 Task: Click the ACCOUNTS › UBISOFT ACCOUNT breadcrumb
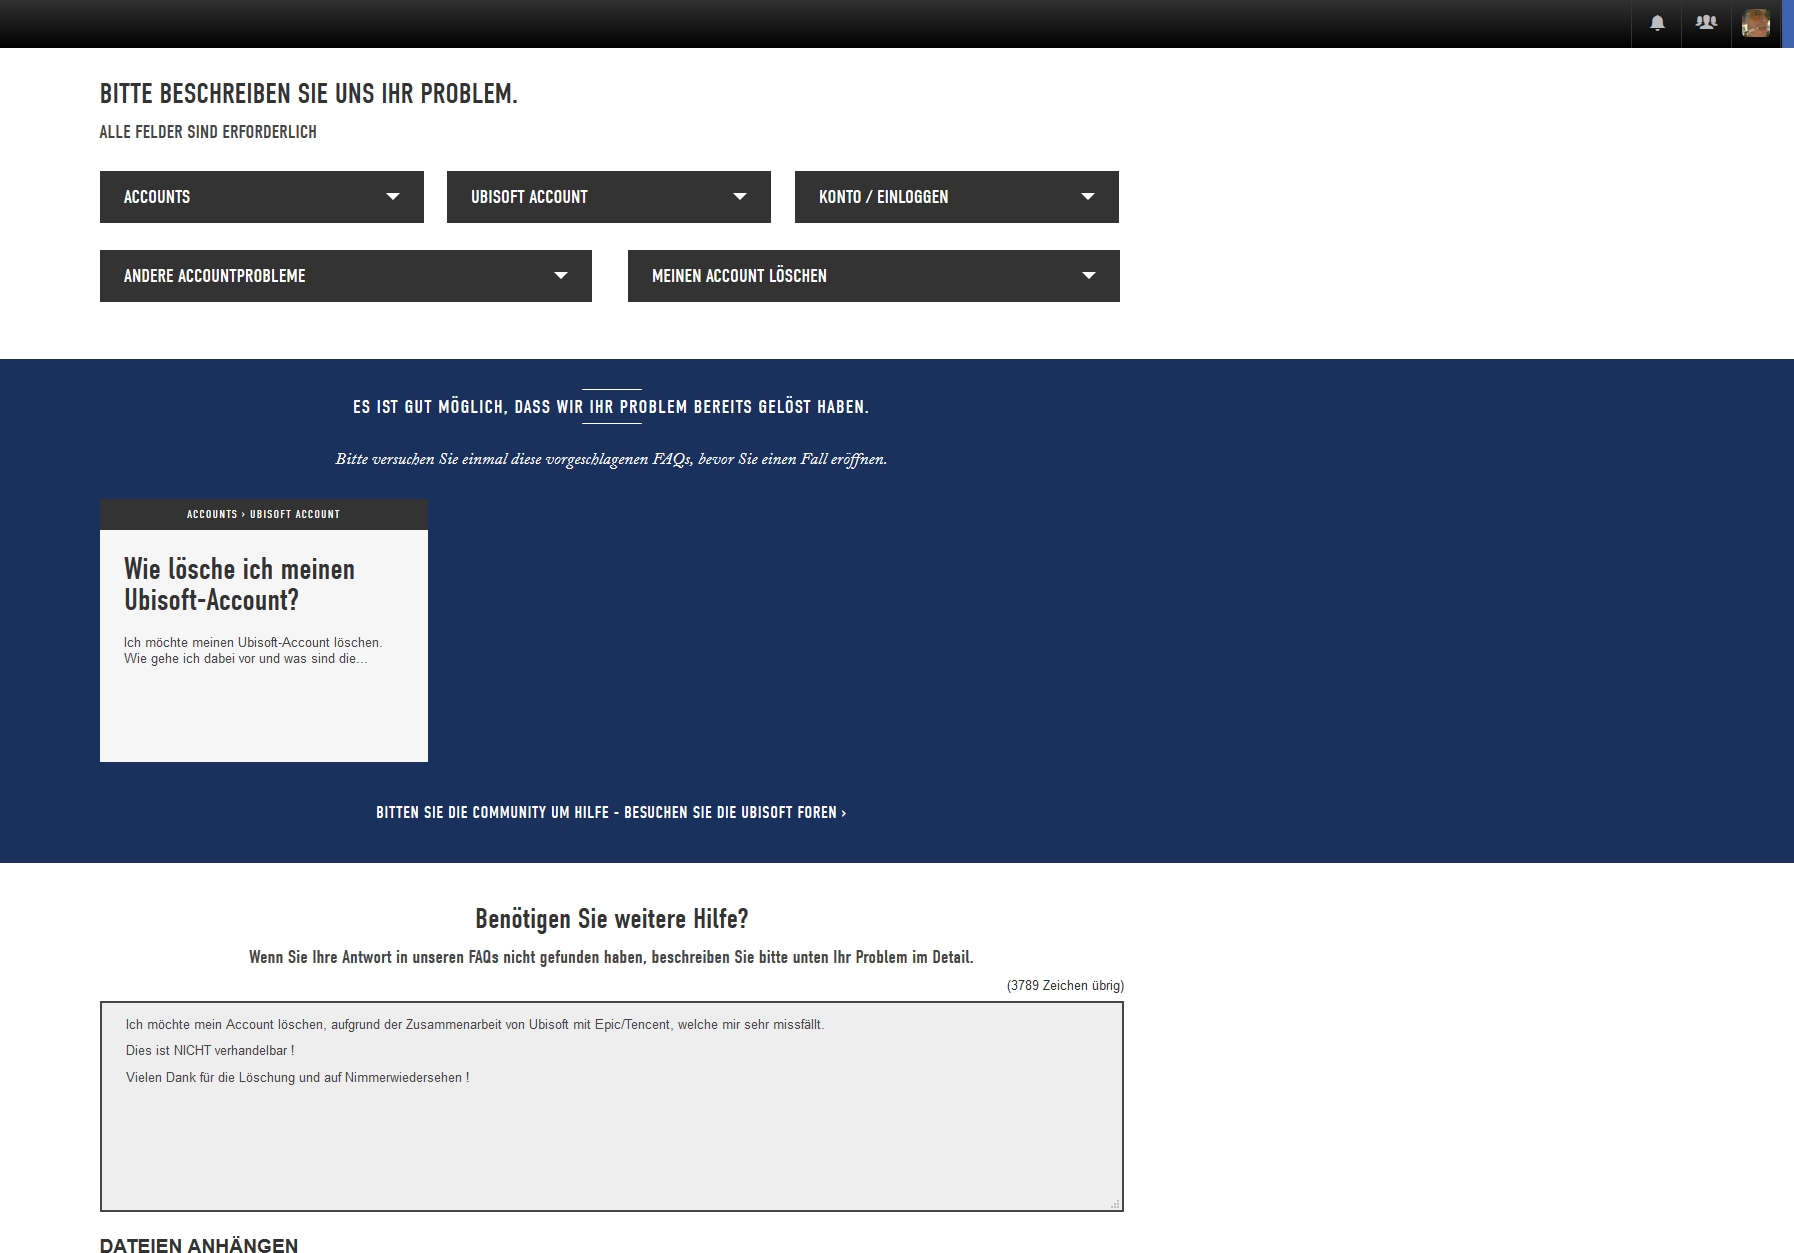click(x=263, y=514)
